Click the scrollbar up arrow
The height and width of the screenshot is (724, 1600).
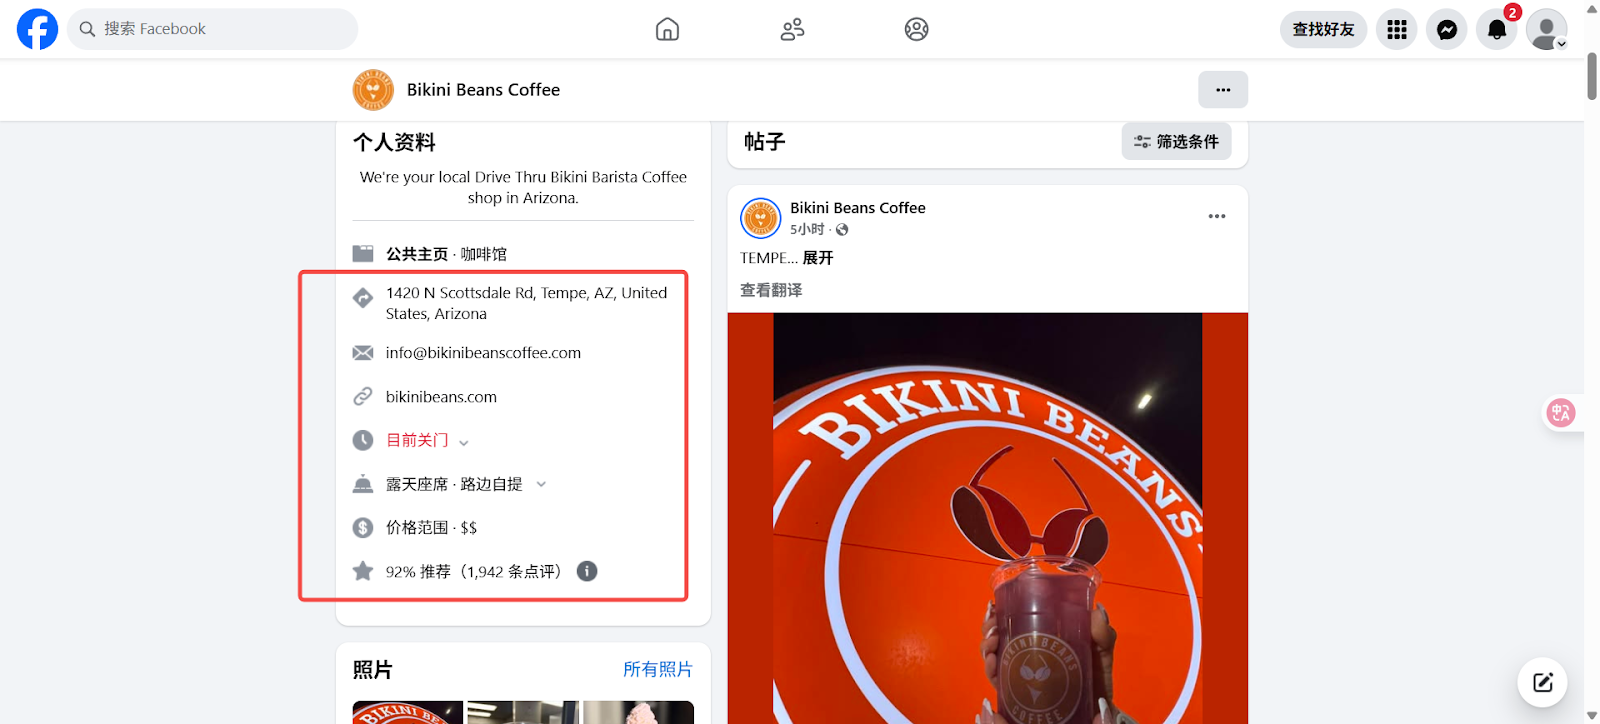pos(1592,9)
